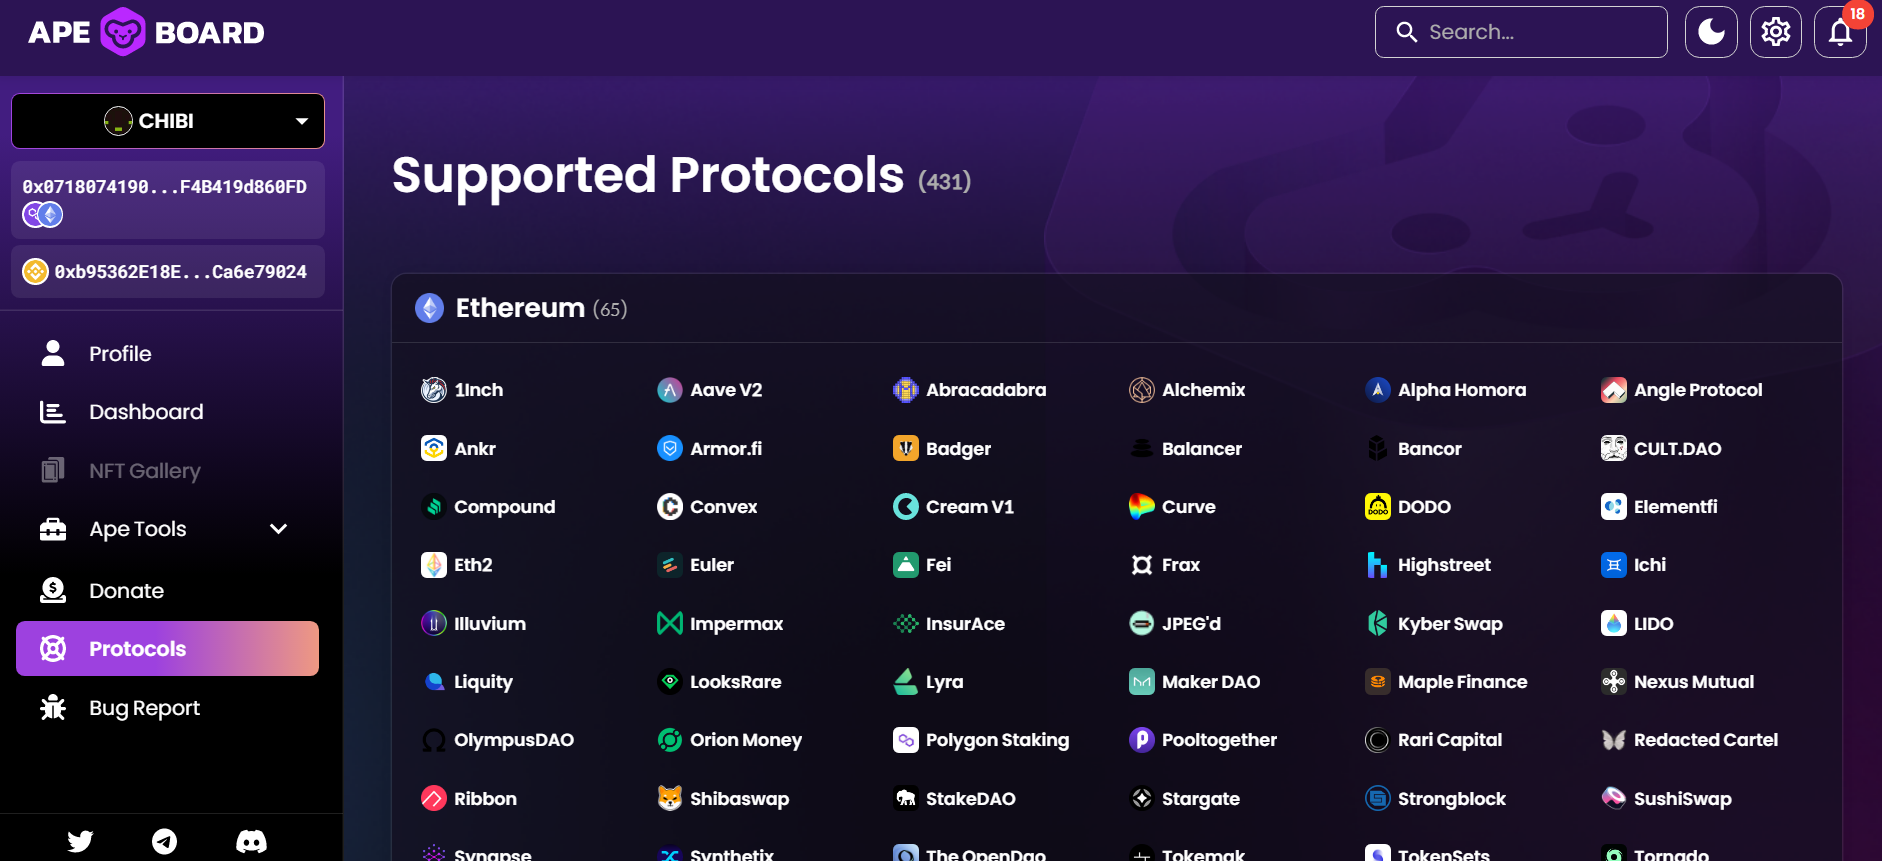Open notifications bell showing 18 alerts
This screenshot has width=1882, height=861.
(x=1841, y=32)
